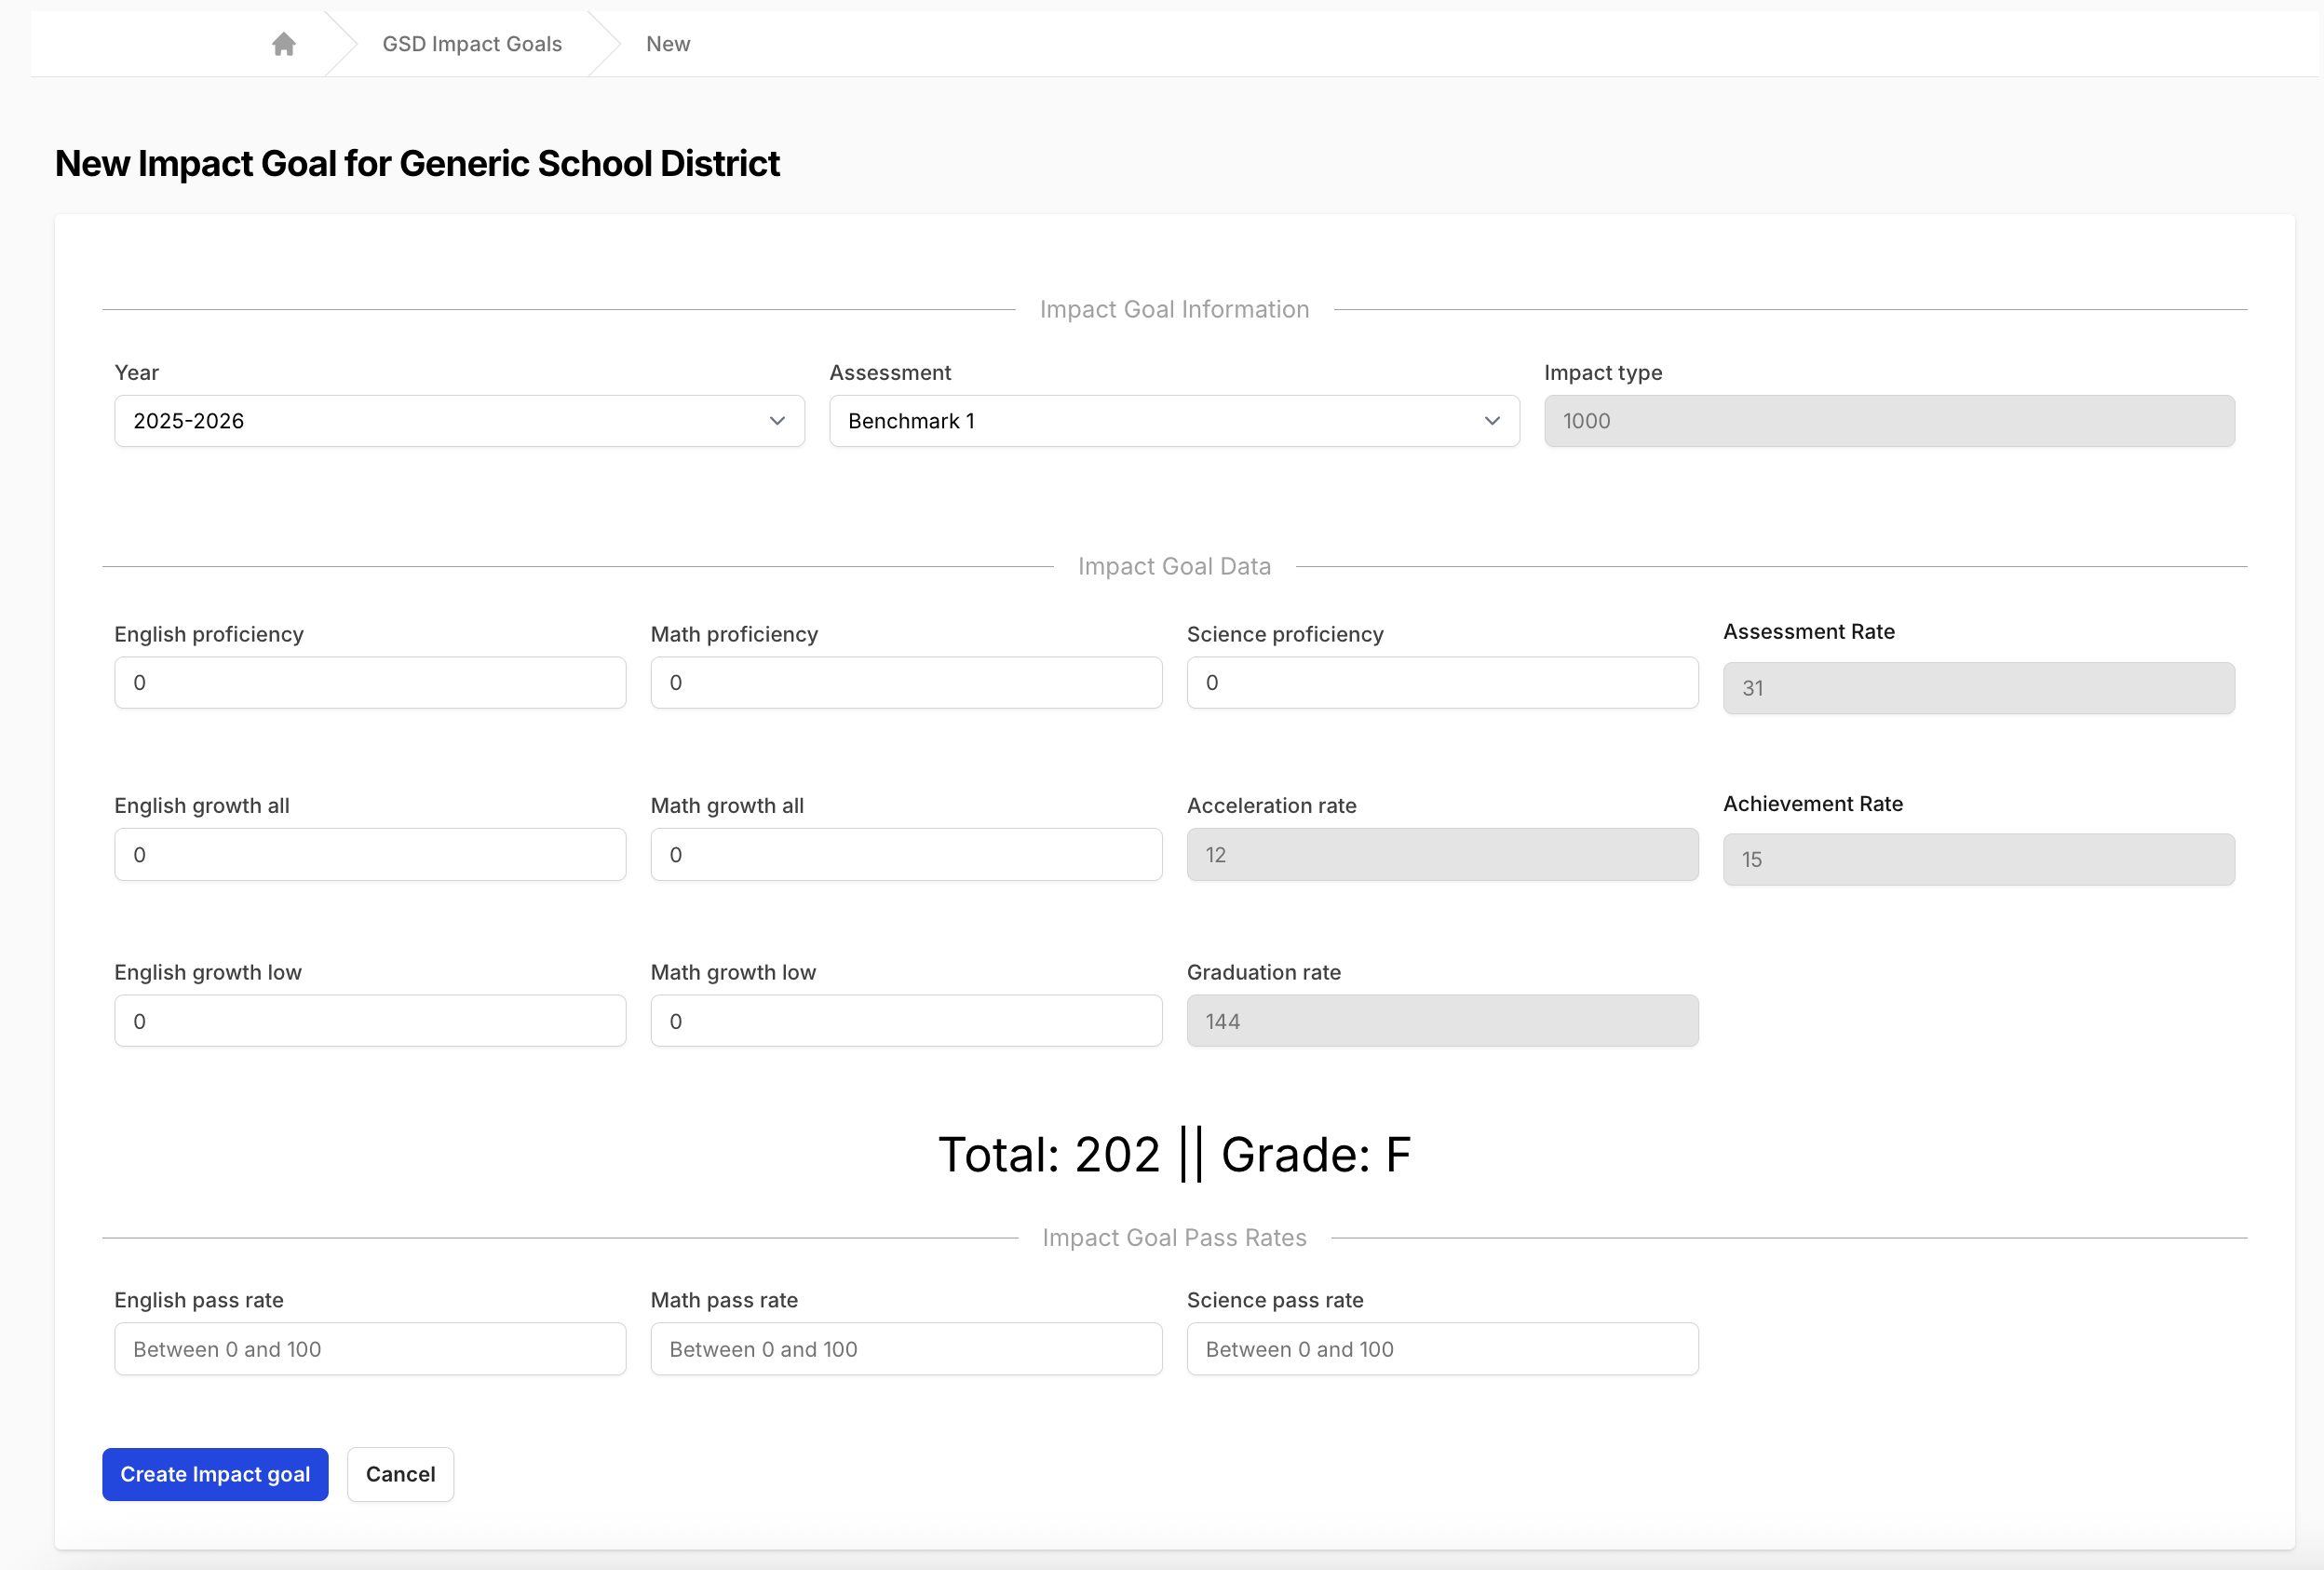The width and height of the screenshot is (2324, 1570).
Task: Click the Cancel button
Action: [400, 1474]
